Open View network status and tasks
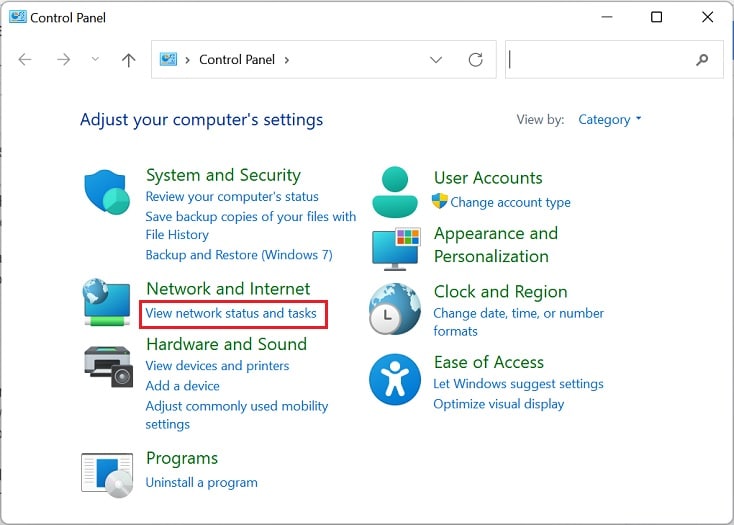The height and width of the screenshot is (525, 734). tap(231, 313)
